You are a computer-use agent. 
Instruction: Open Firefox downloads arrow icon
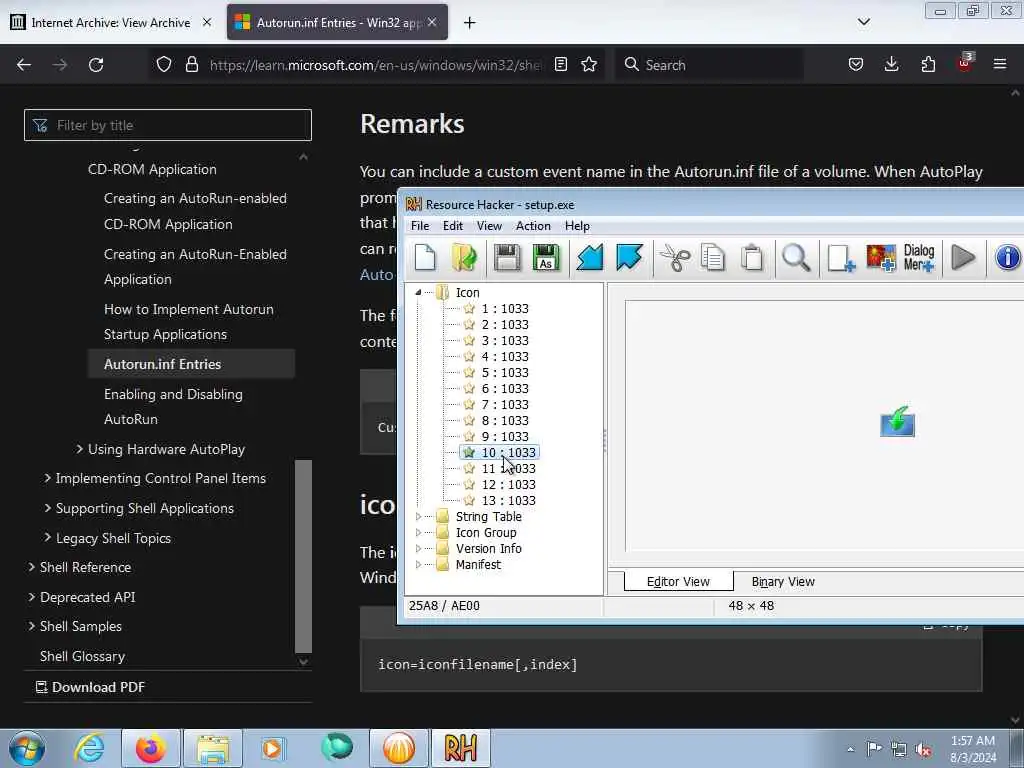(891, 65)
